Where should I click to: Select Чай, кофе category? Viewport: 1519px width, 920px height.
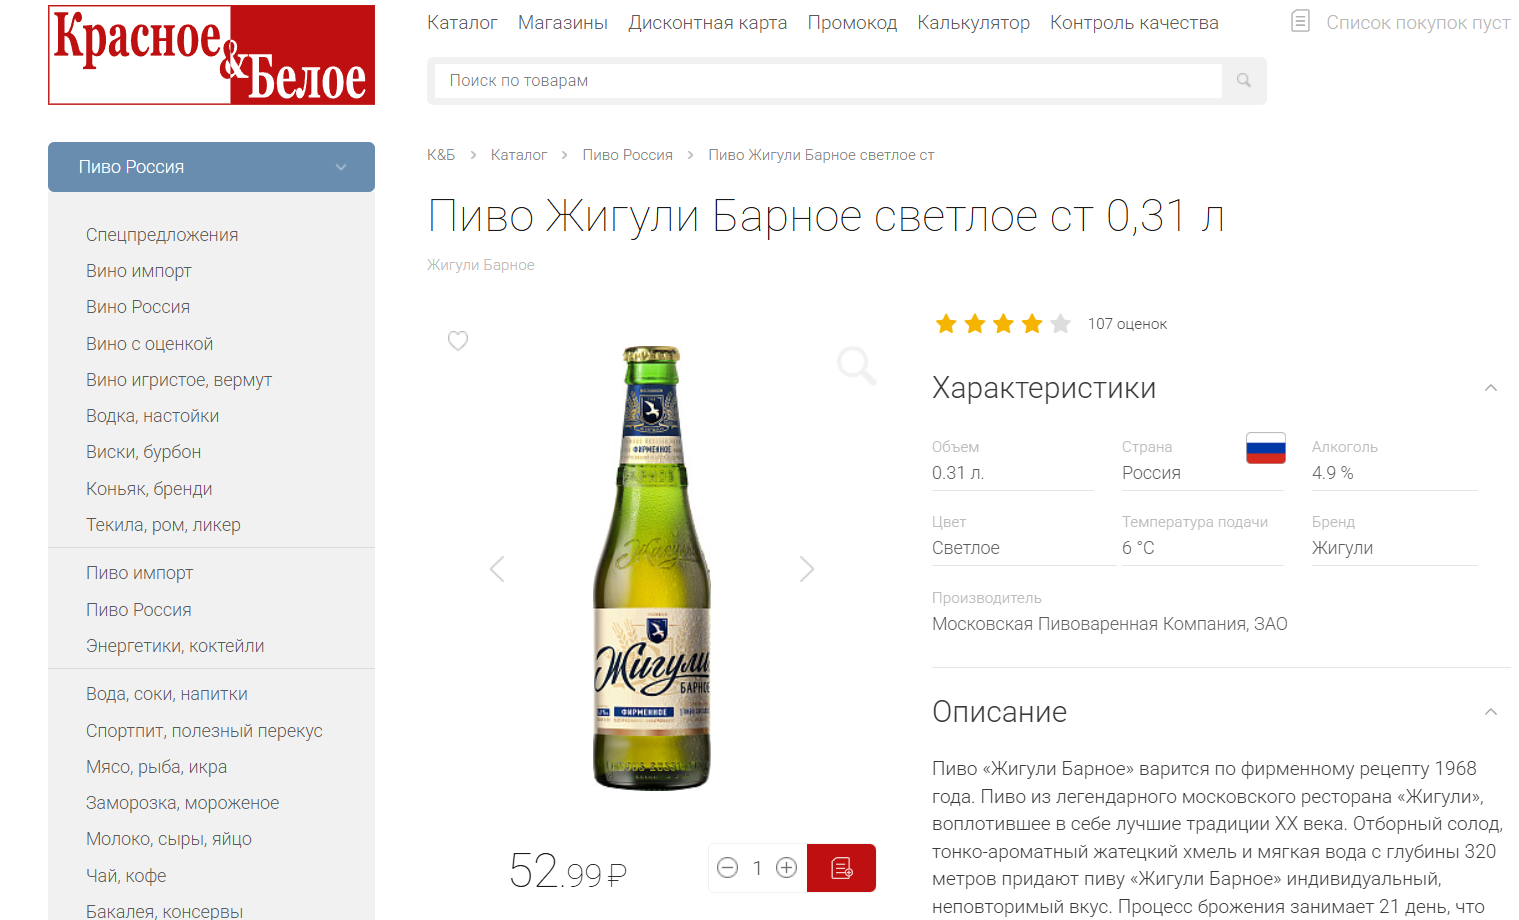tap(126, 876)
